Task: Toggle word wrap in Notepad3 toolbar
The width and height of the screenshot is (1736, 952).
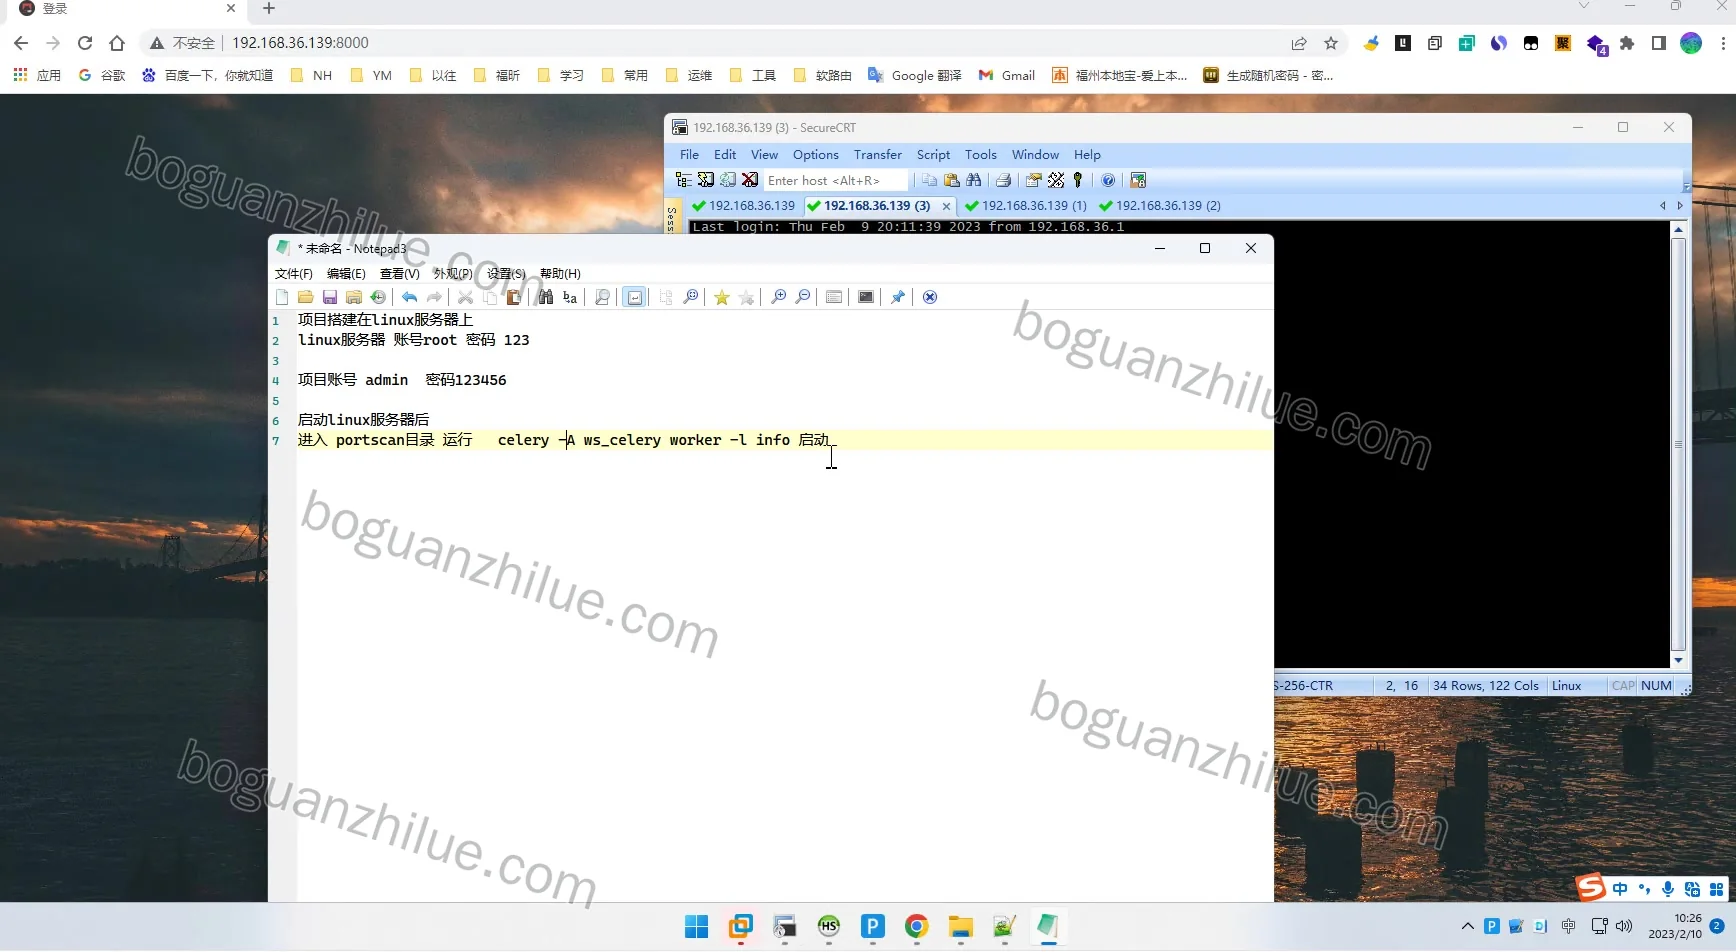Action: pyautogui.click(x=634, y=297)
